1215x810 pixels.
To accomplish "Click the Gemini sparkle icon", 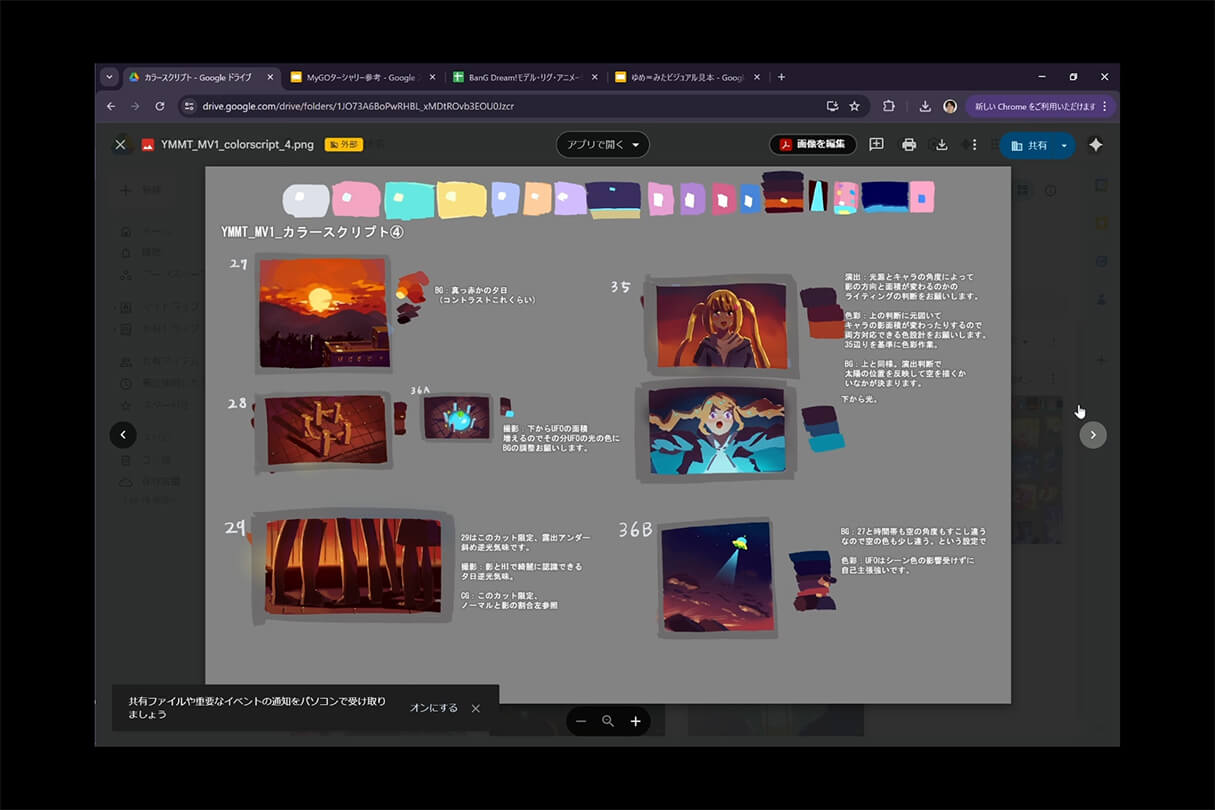I will [x=1095, y=145].
